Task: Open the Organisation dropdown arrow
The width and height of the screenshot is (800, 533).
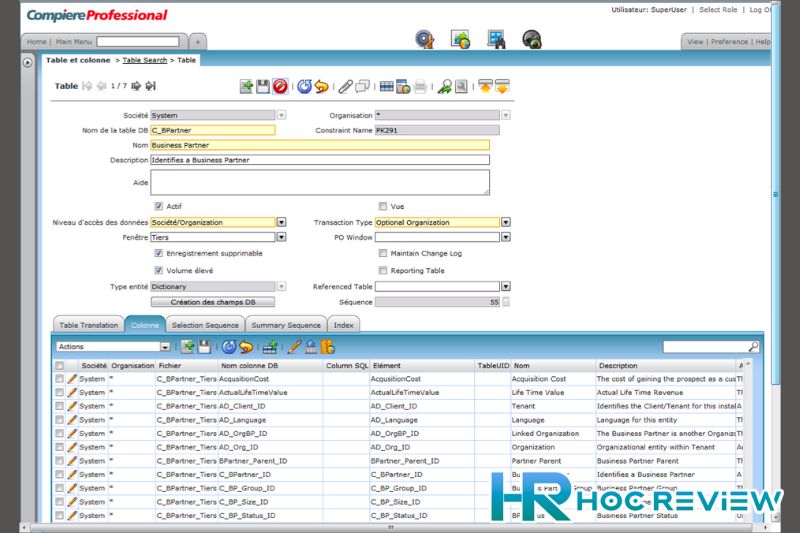Action: point(506,115)
